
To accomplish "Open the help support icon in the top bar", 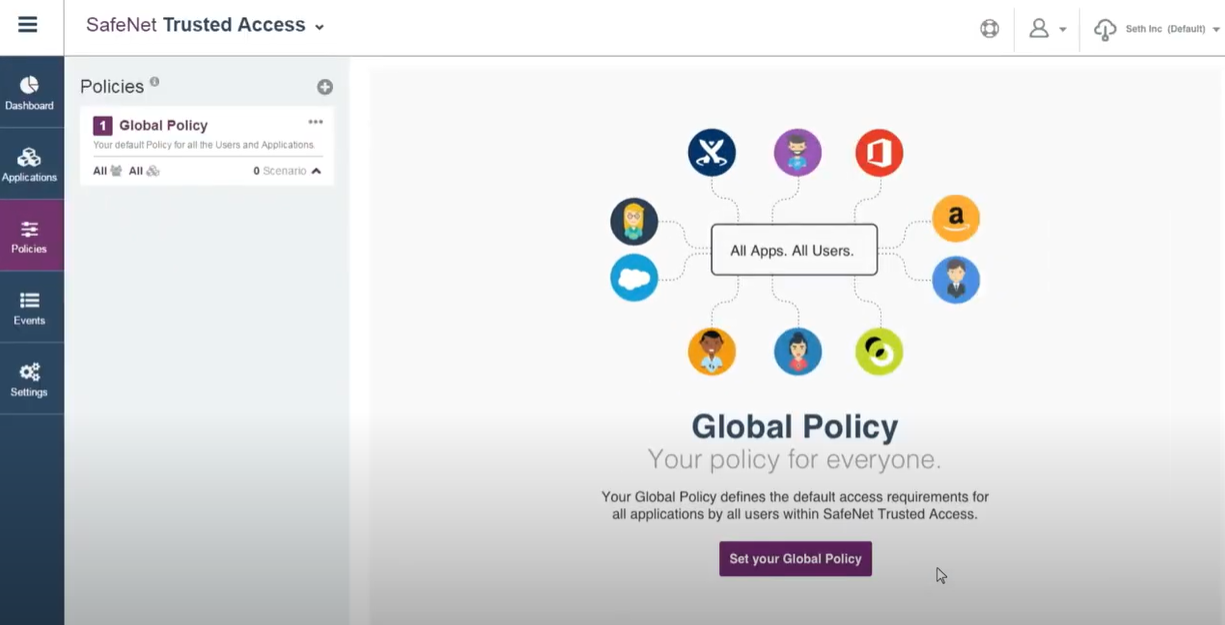I will [x=989, y=28].
